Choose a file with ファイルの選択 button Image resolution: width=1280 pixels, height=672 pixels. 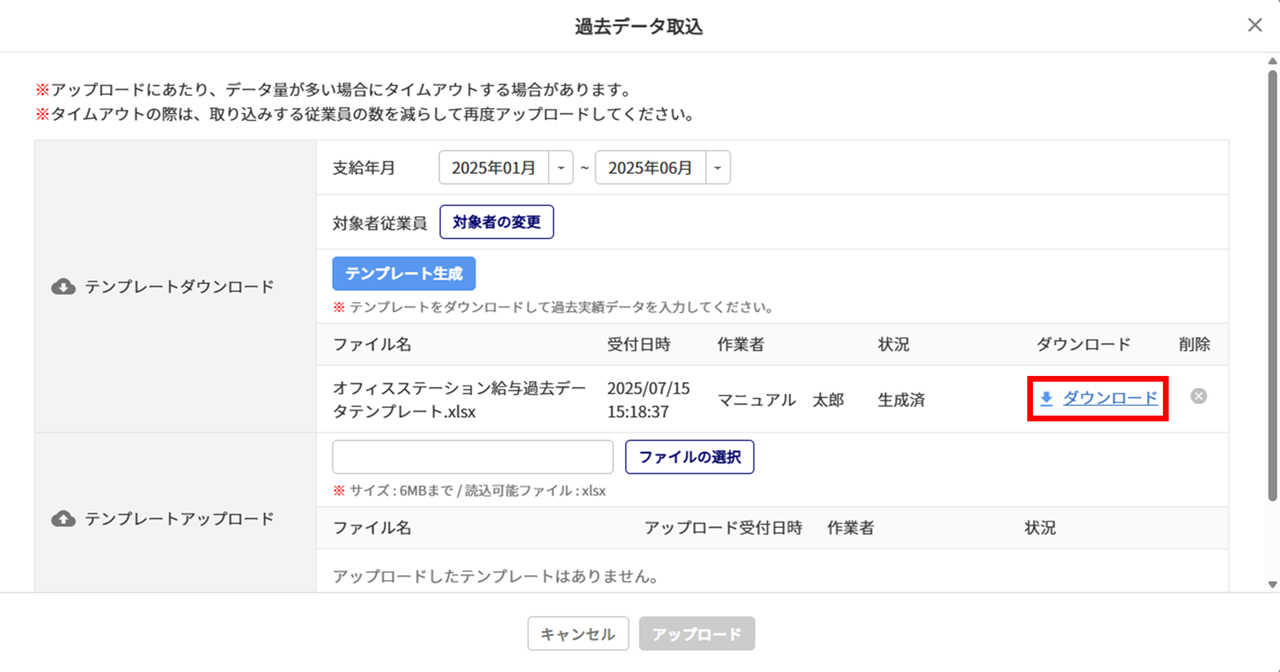tap(690, 457)
